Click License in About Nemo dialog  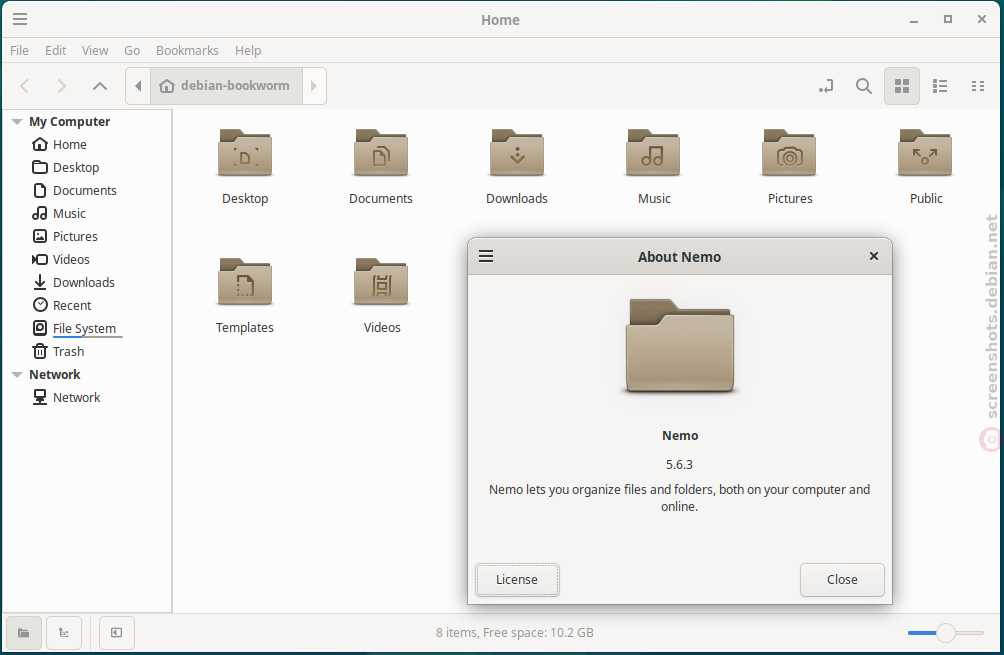[517, 579]
